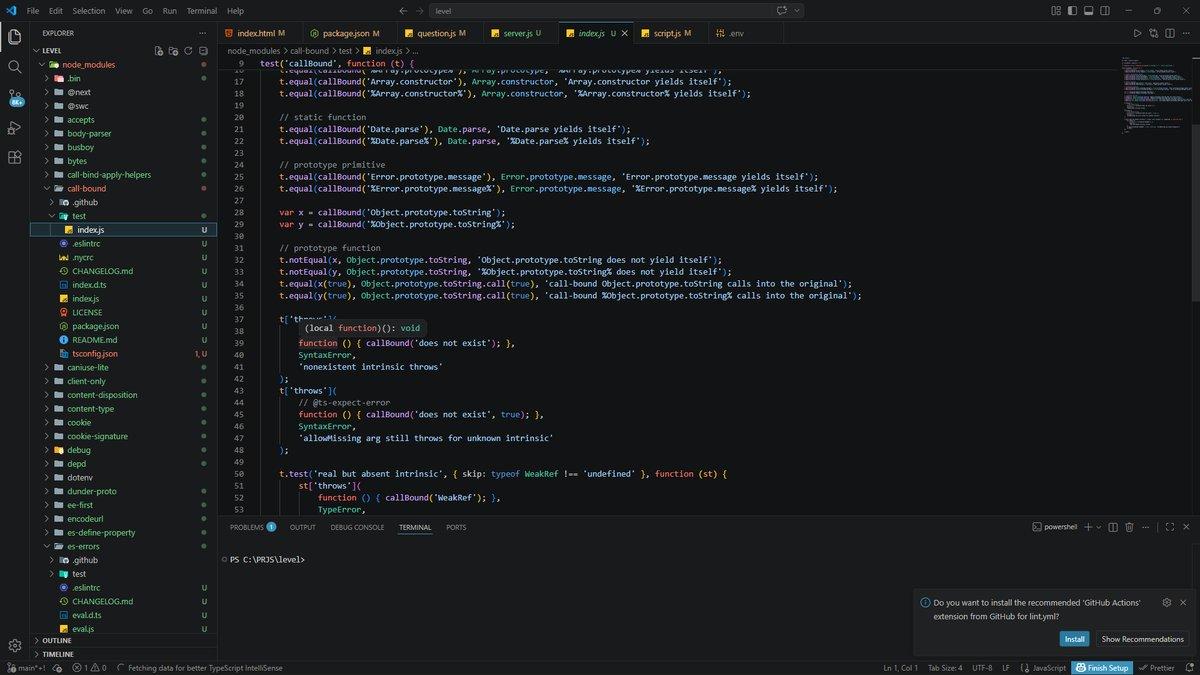Screen dimensions: 1200x675
Task: Create a new file in LEVEL explorer
Action: (x=158, y=50)
